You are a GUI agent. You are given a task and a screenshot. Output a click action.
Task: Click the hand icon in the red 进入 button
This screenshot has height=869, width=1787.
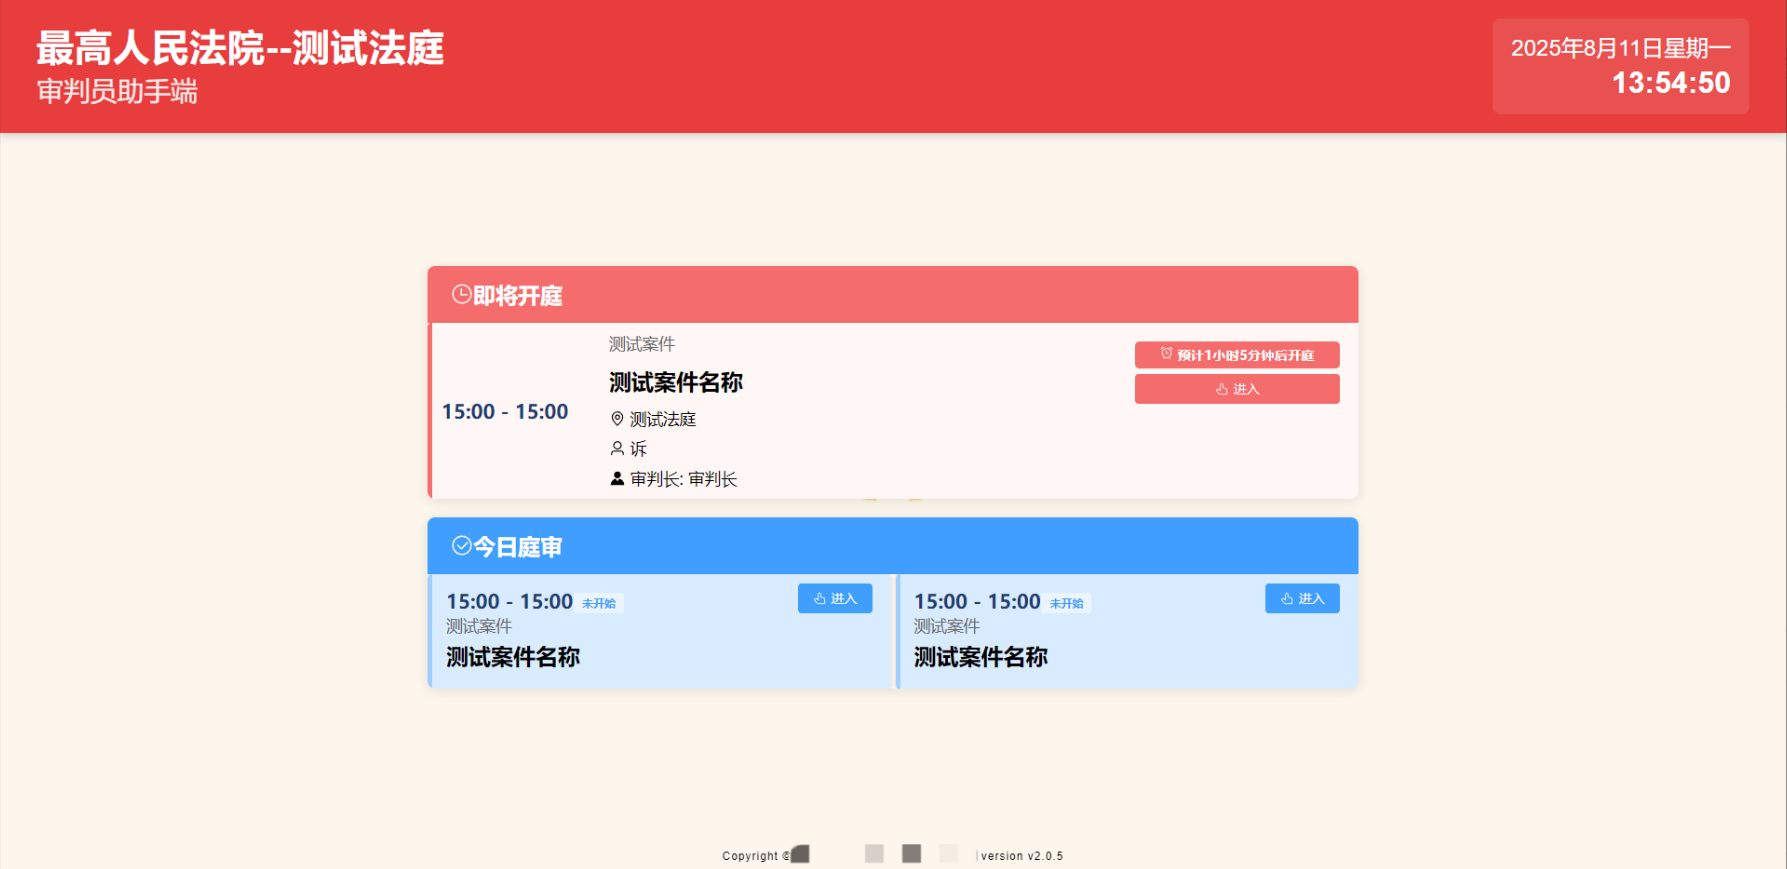(x=1222, y=389)
